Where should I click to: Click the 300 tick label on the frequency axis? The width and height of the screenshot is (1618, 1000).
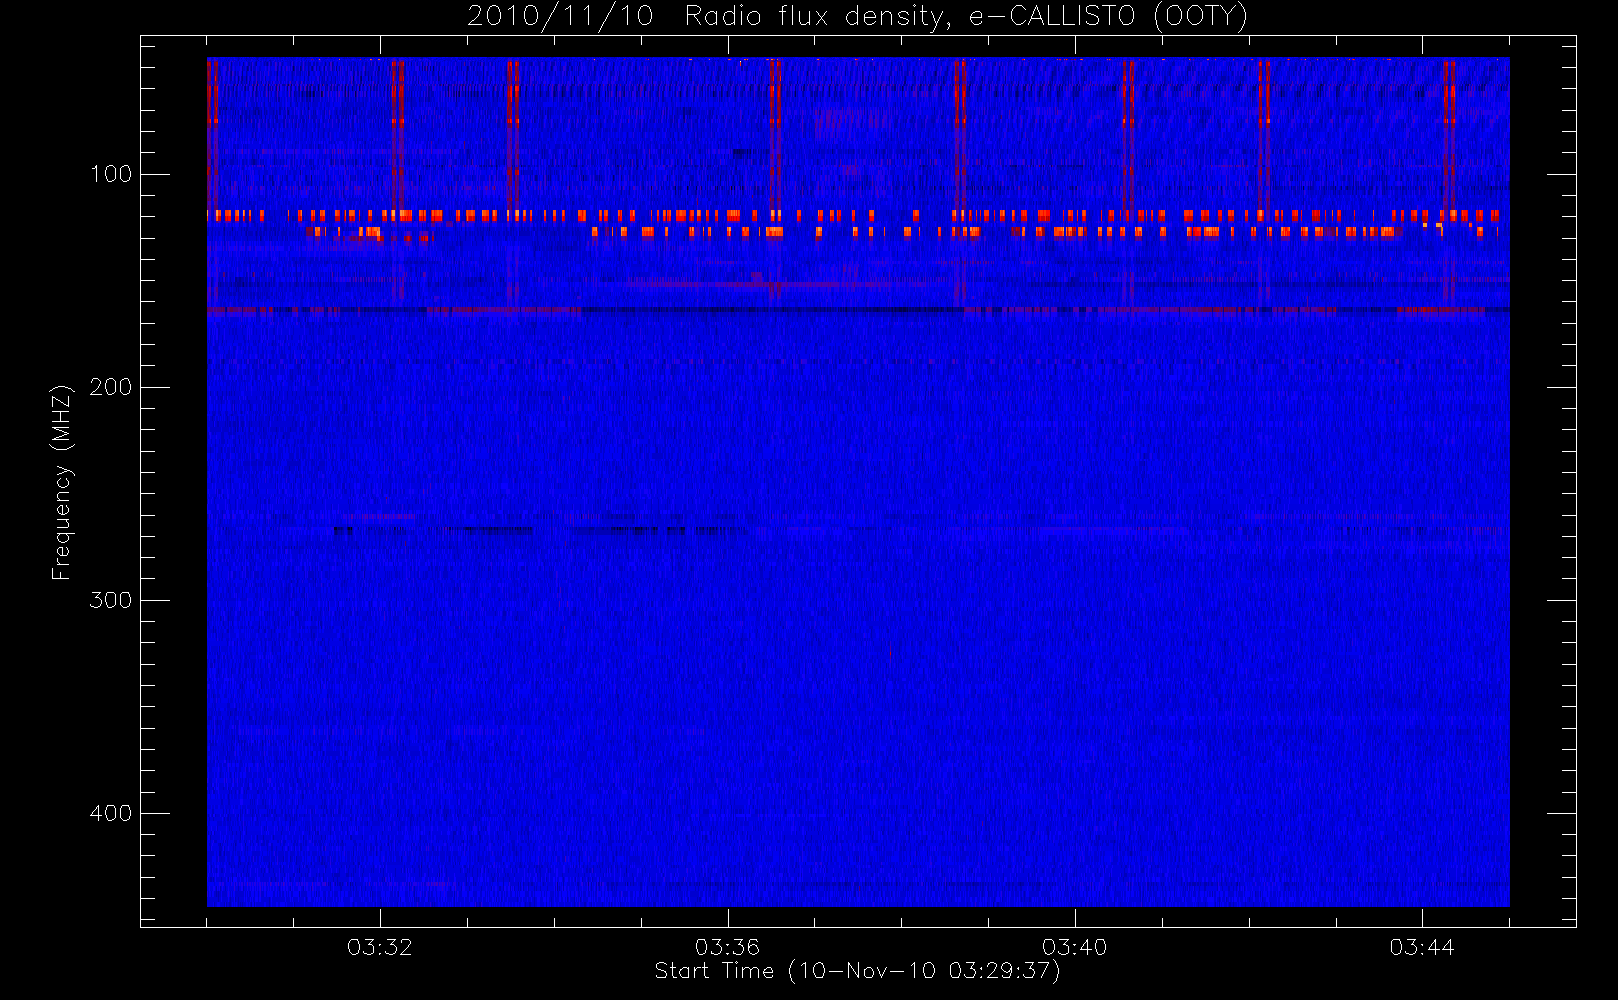pyautogui.click(x=111, y=600)
